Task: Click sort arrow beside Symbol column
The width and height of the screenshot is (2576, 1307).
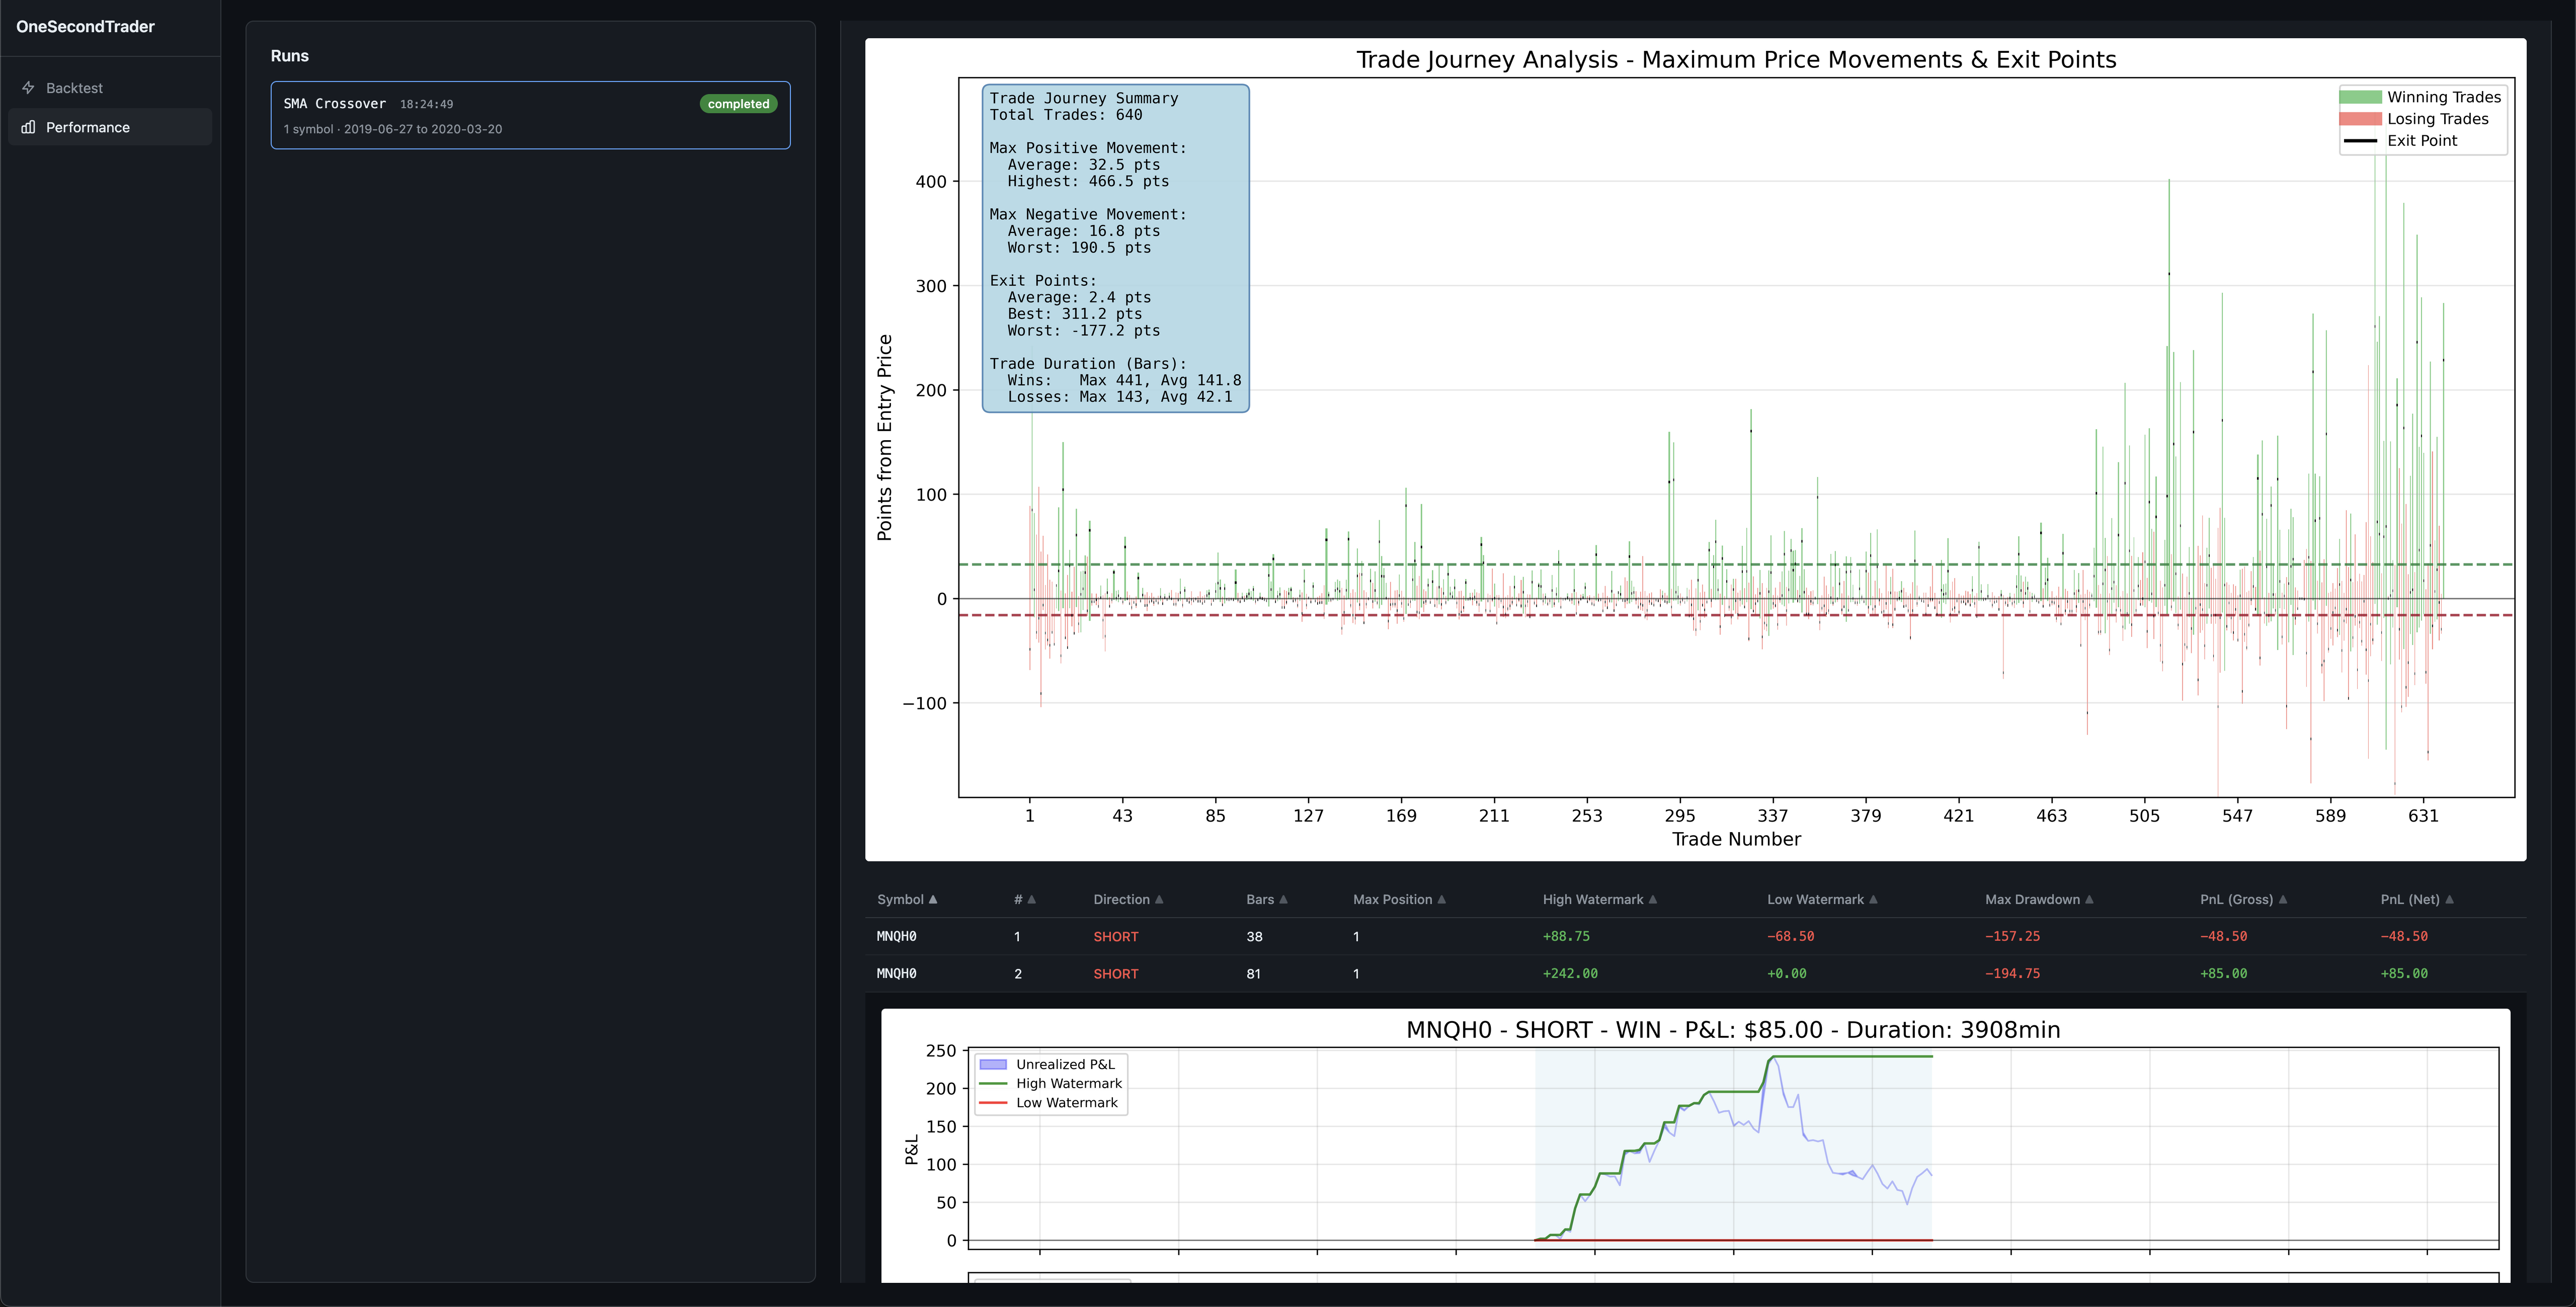Action: (x=933, y=899)
